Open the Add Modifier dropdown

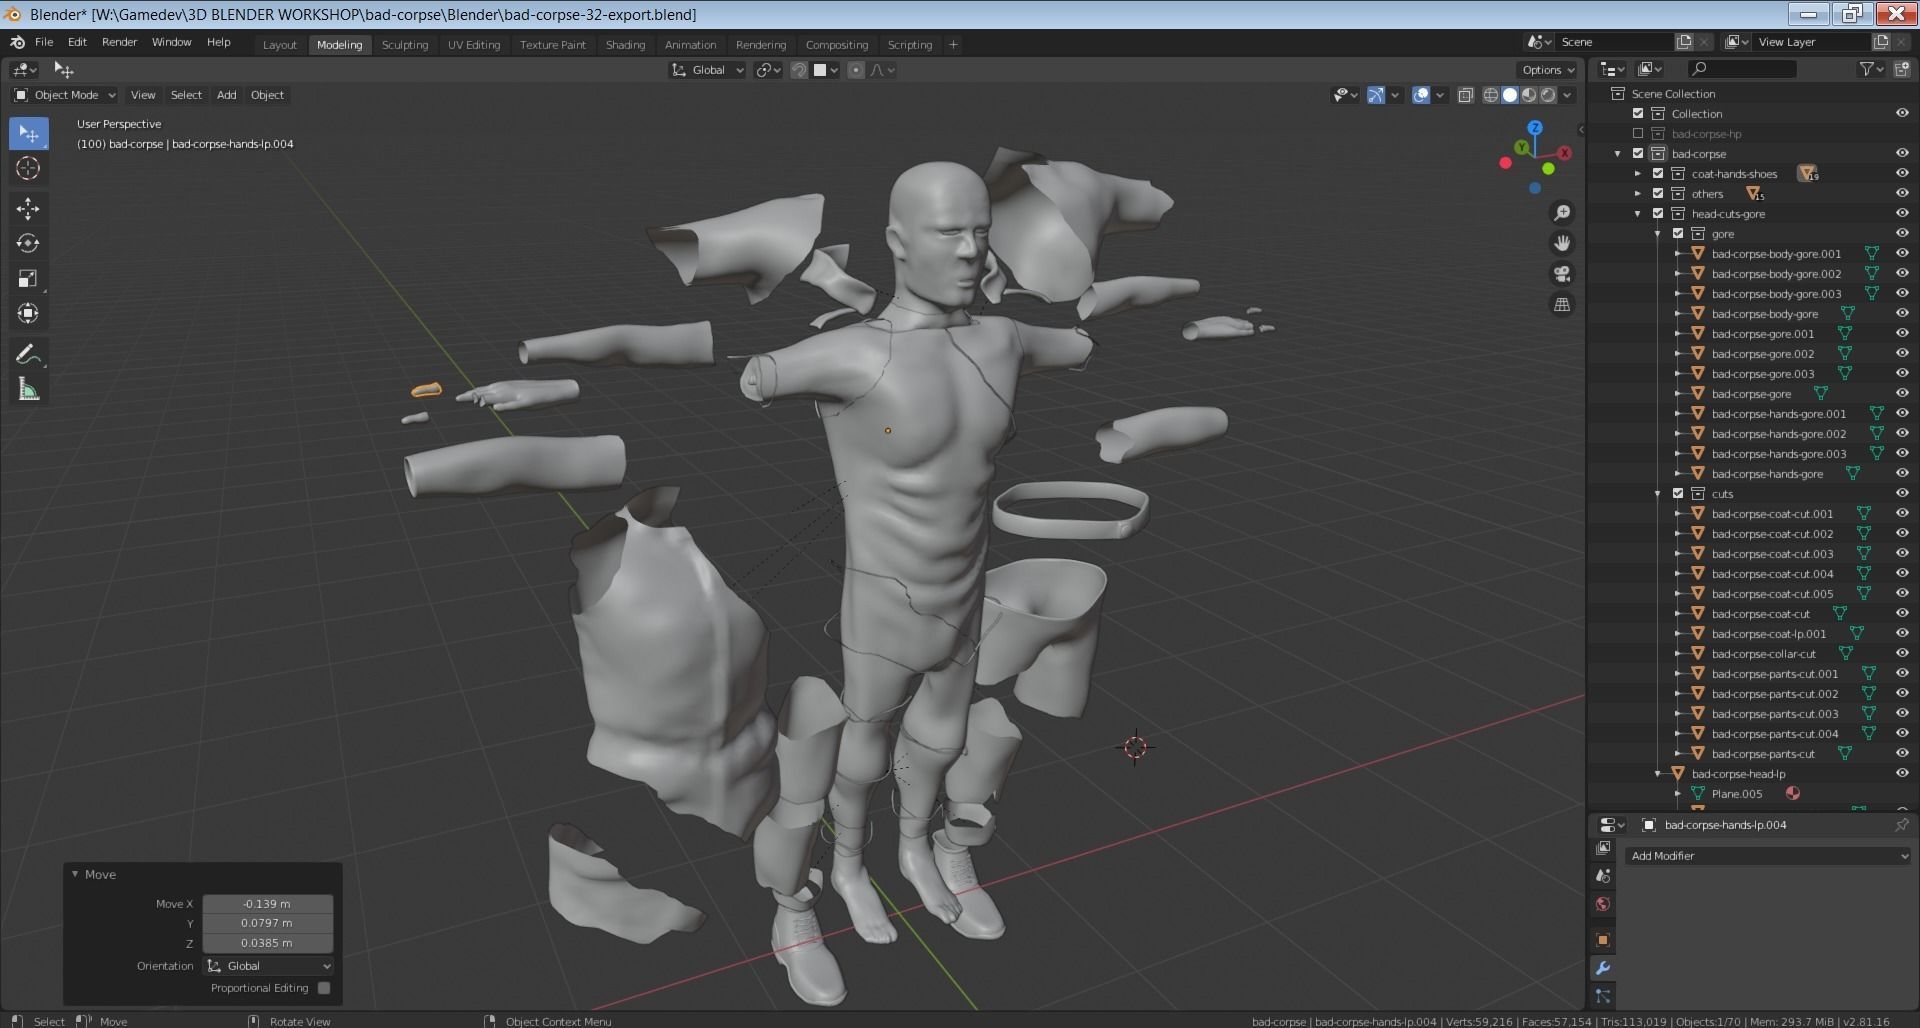[1767, 856]
